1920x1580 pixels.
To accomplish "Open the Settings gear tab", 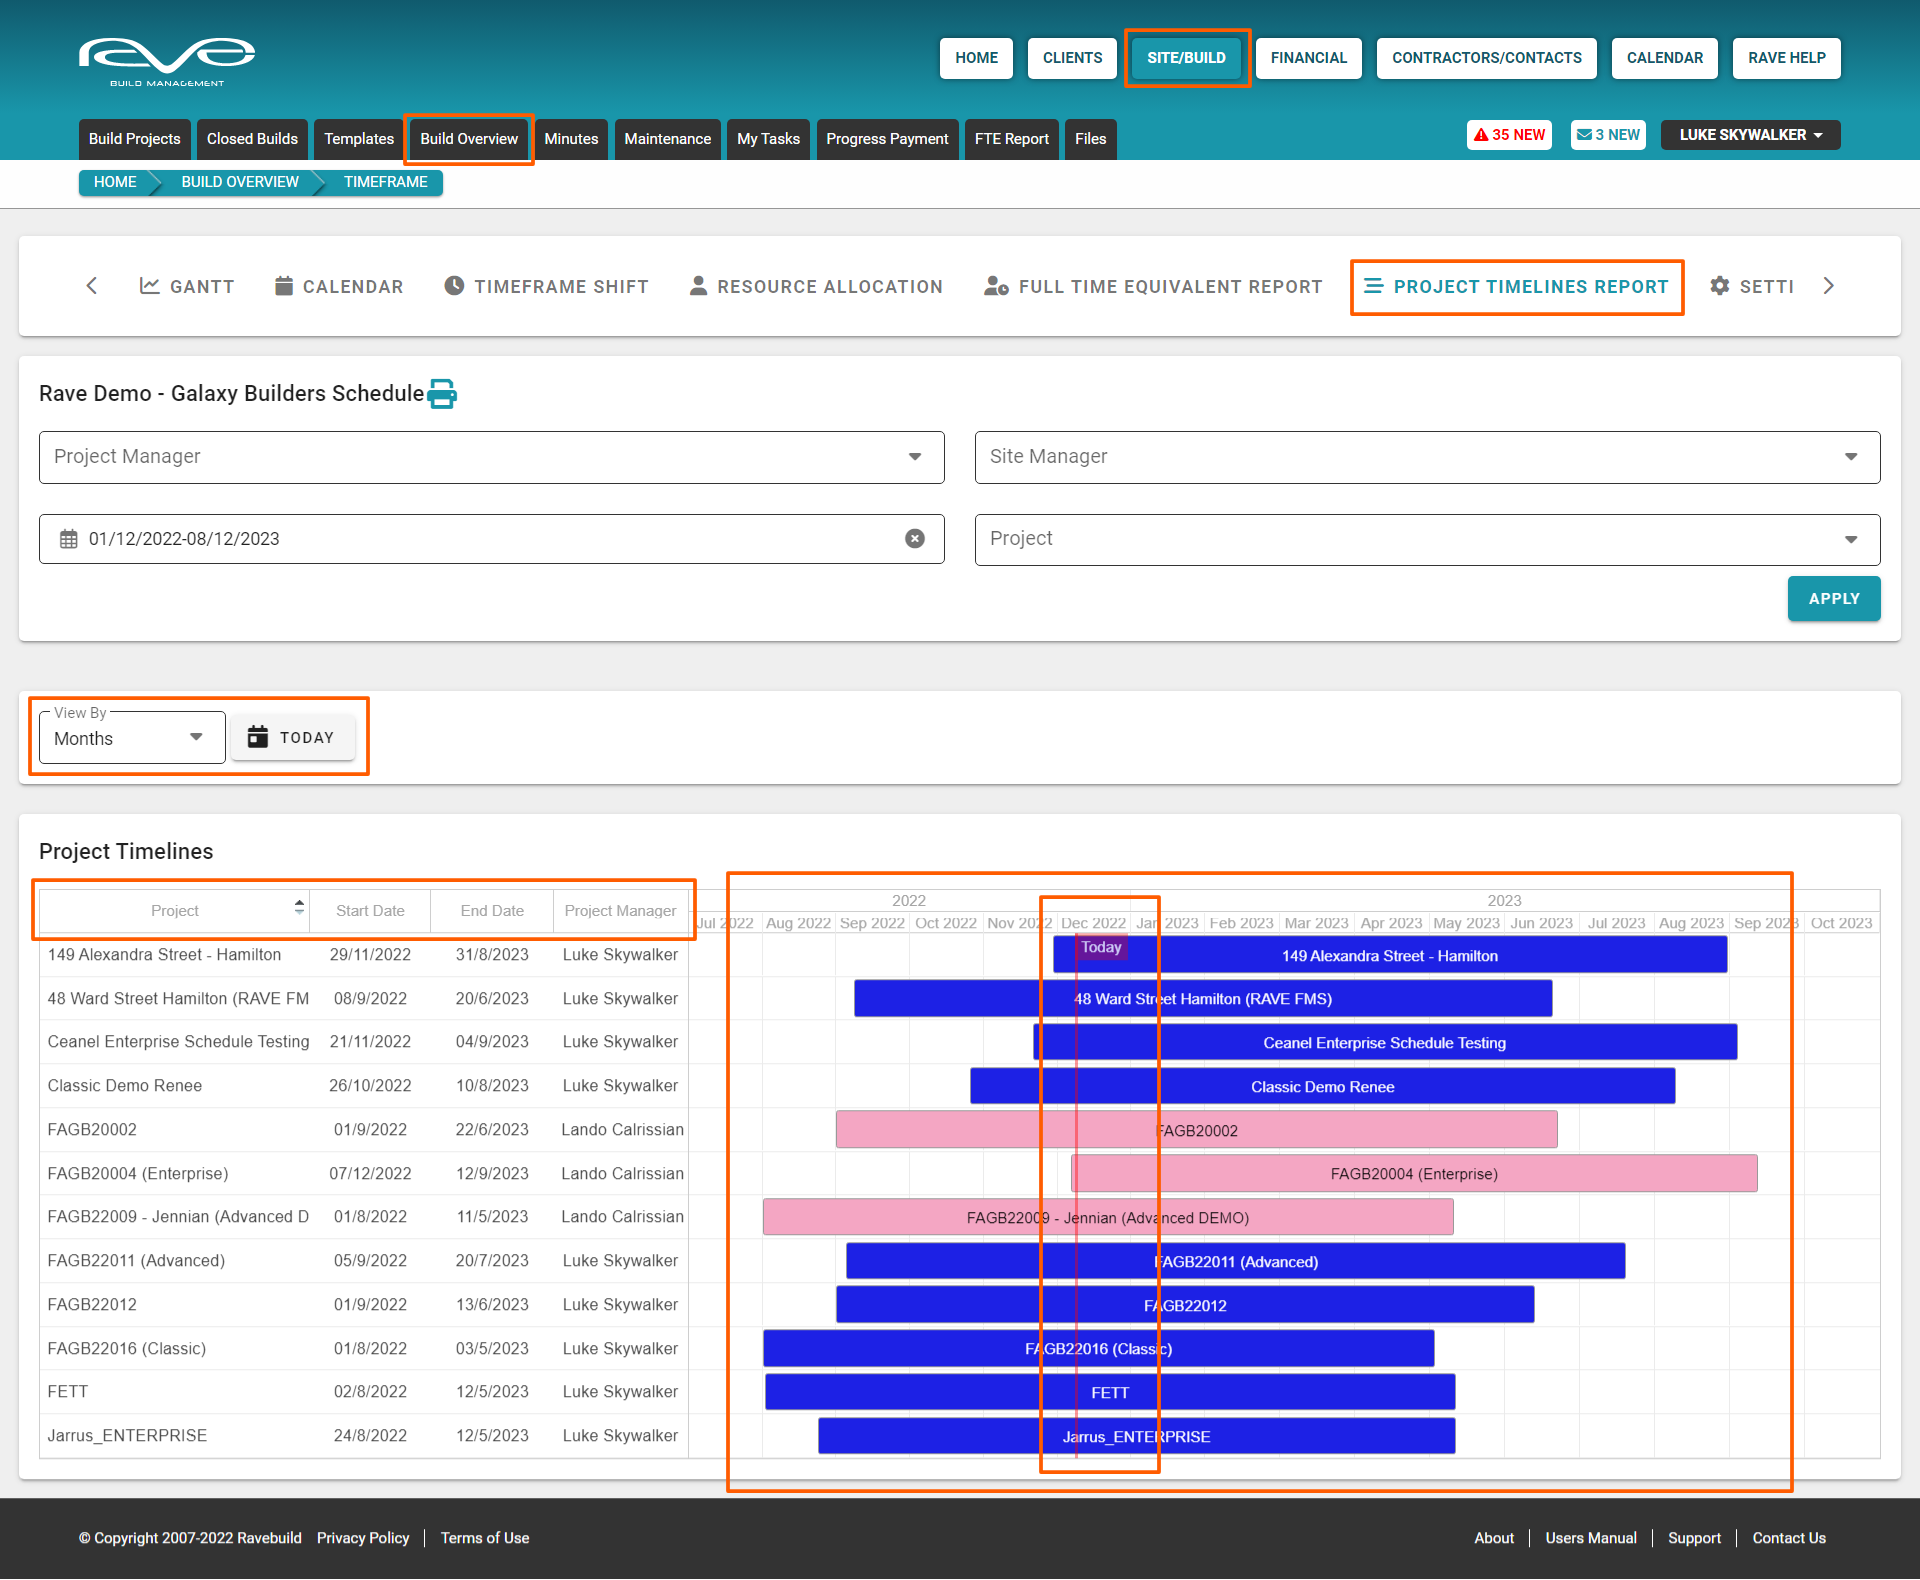I will 1752,287.
